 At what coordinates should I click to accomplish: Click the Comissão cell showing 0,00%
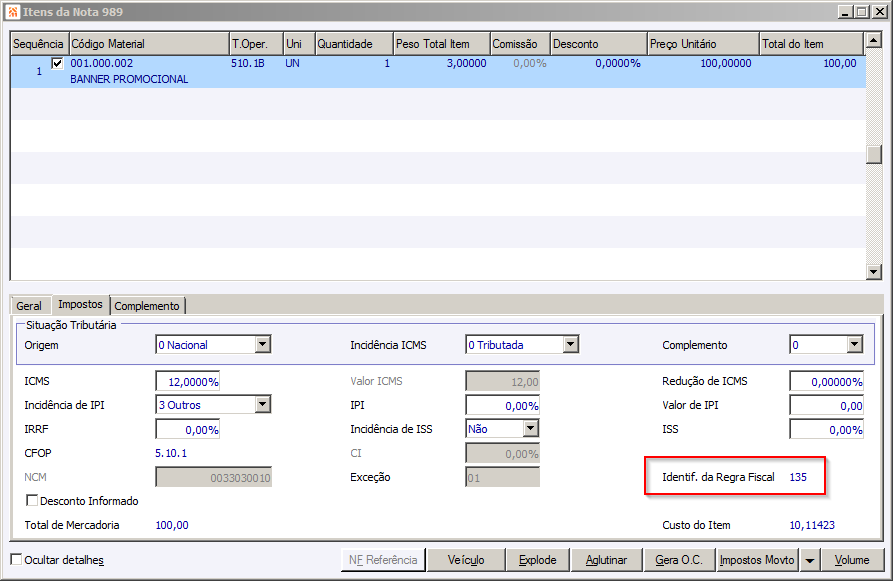point(530,63)
